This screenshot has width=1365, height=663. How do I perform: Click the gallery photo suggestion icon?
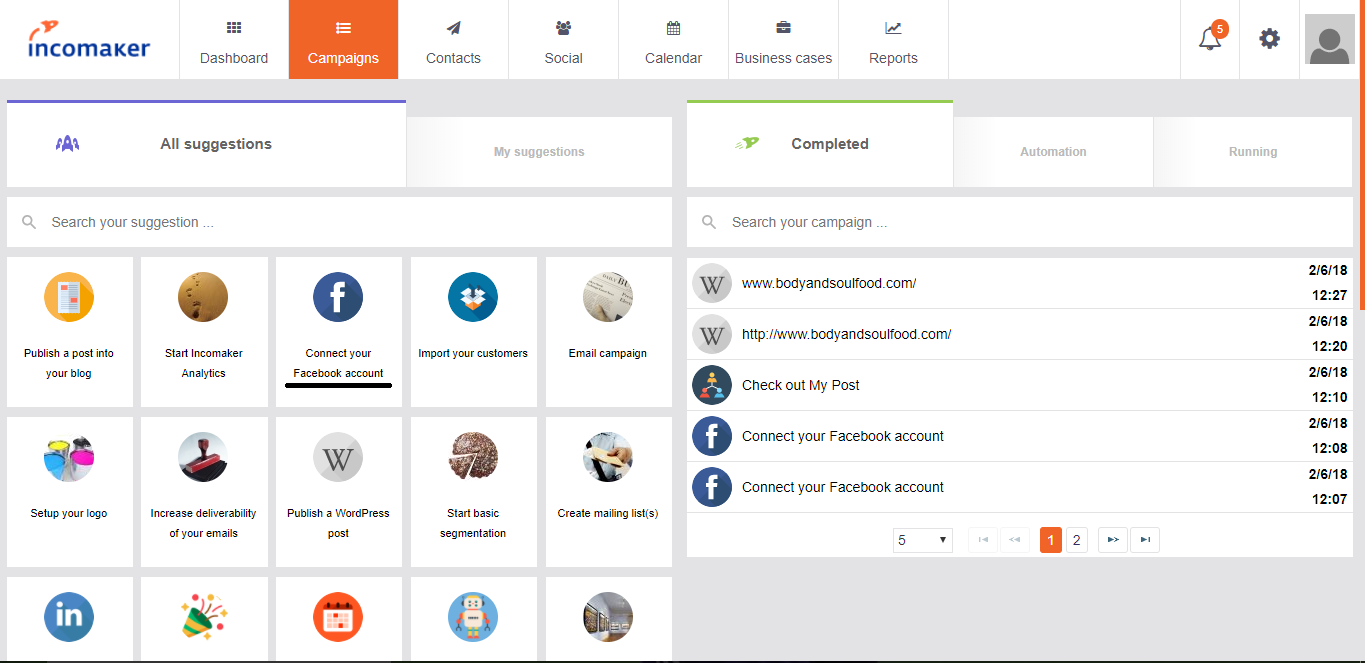coord(608,617)
